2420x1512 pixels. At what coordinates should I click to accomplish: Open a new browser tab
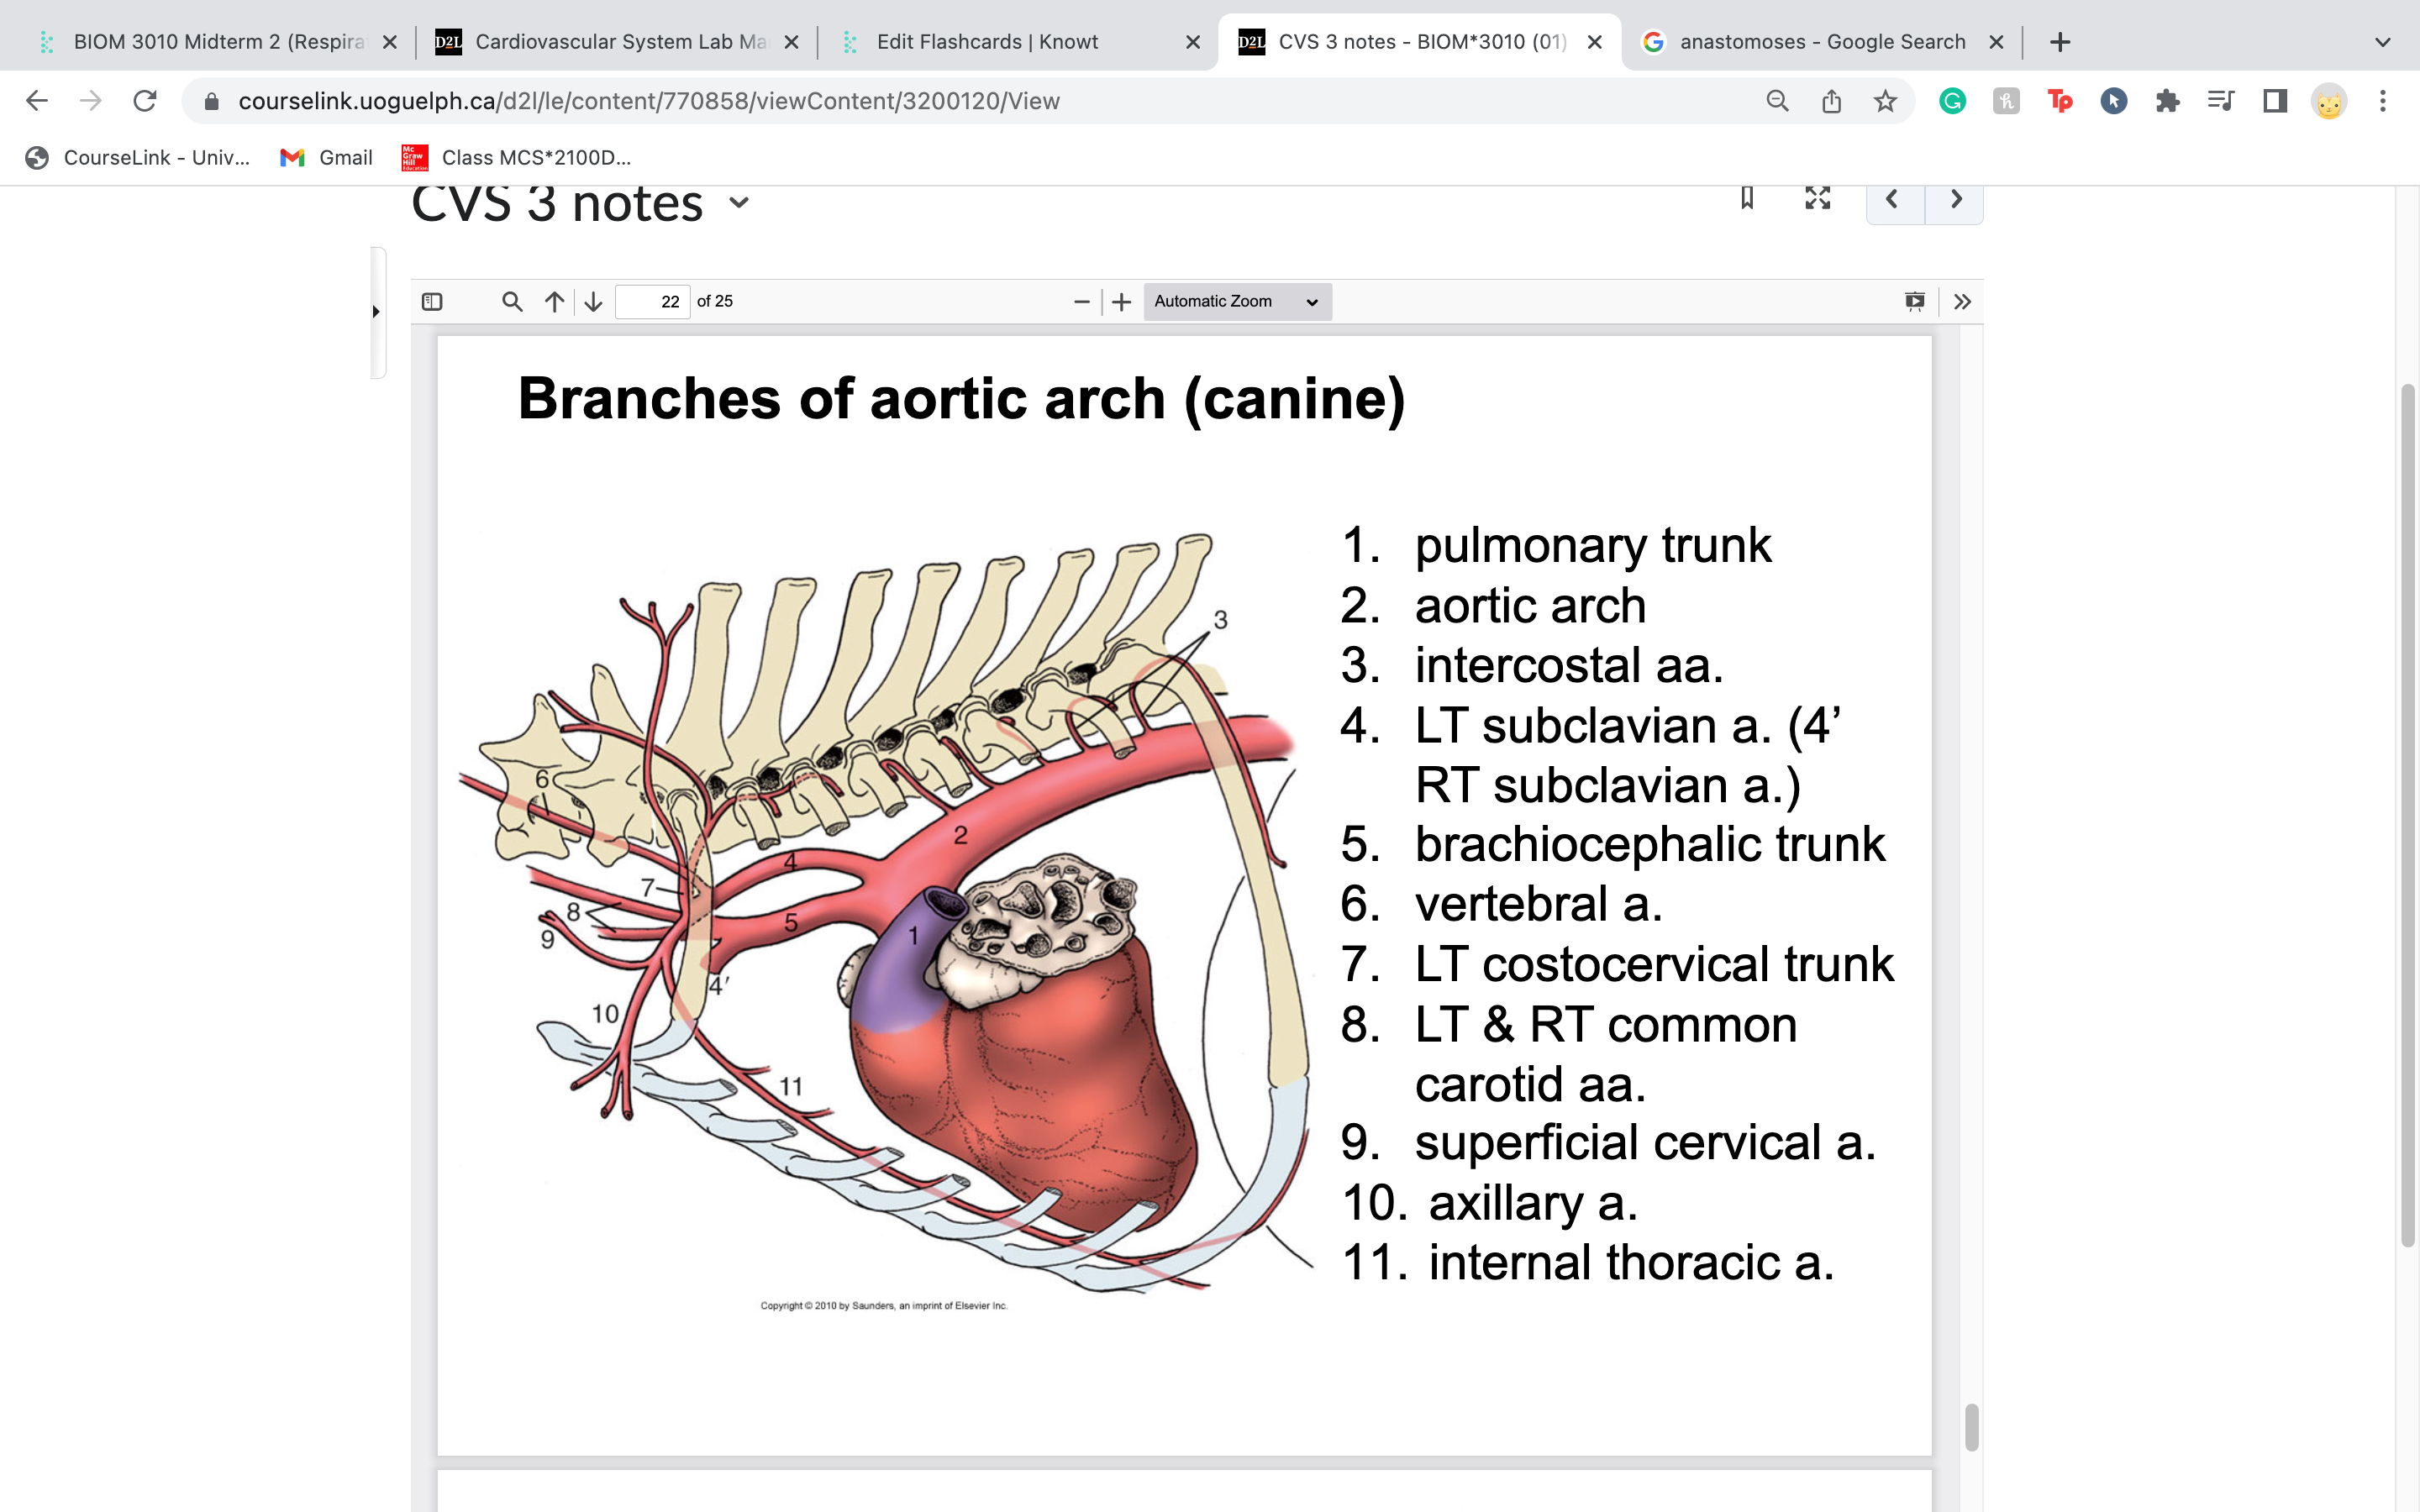pos(2060,42)
